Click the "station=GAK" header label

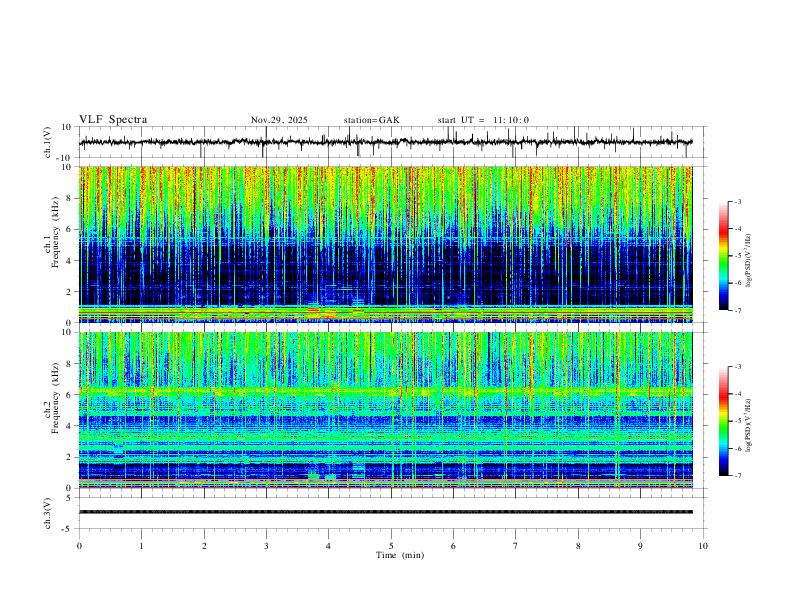(371, 120)
